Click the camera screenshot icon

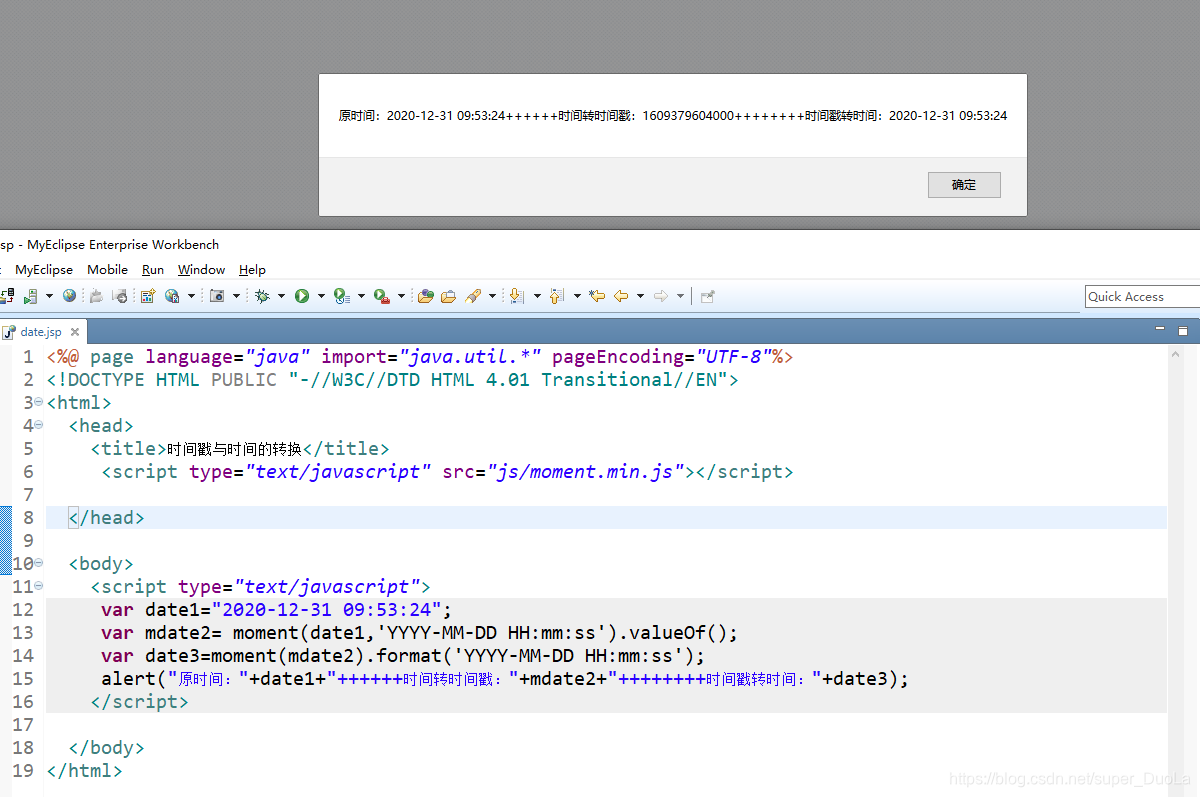(x=217, y=296)
